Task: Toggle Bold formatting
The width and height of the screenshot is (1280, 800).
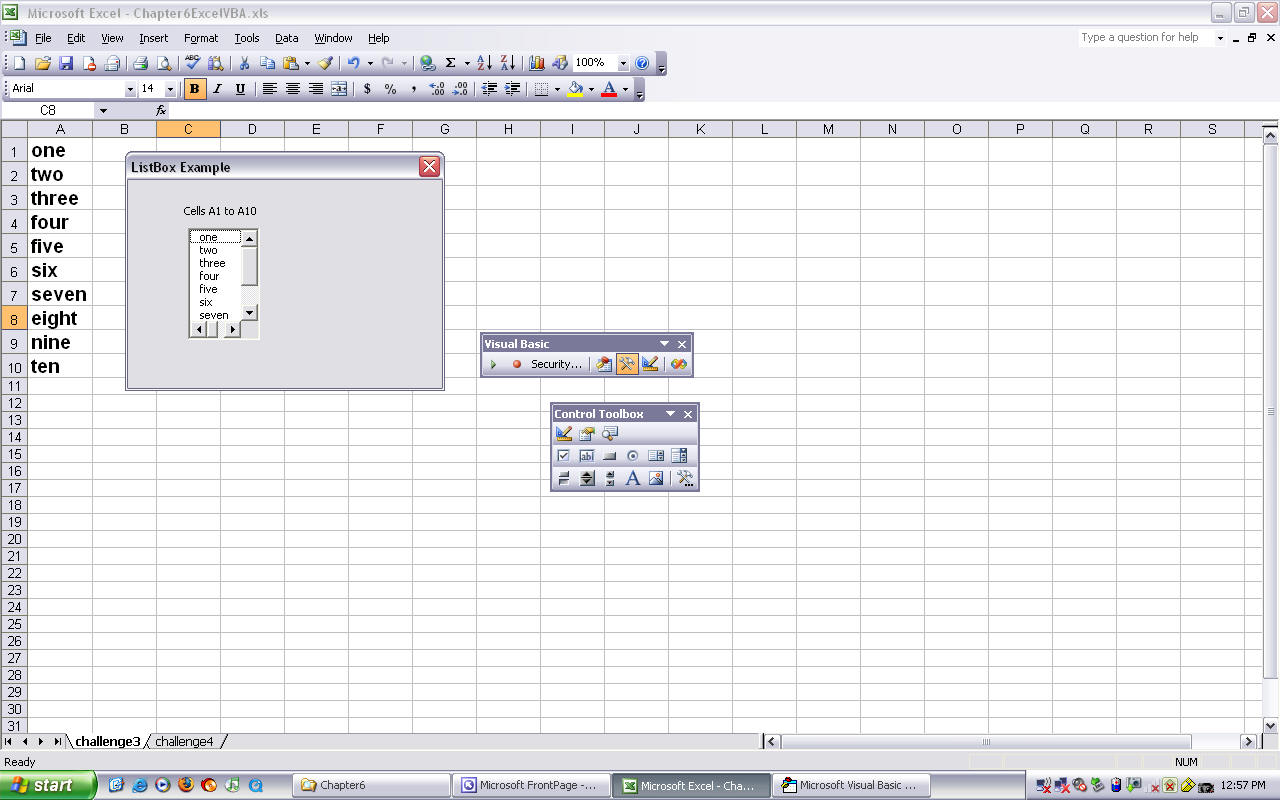Action: [194, 89]
